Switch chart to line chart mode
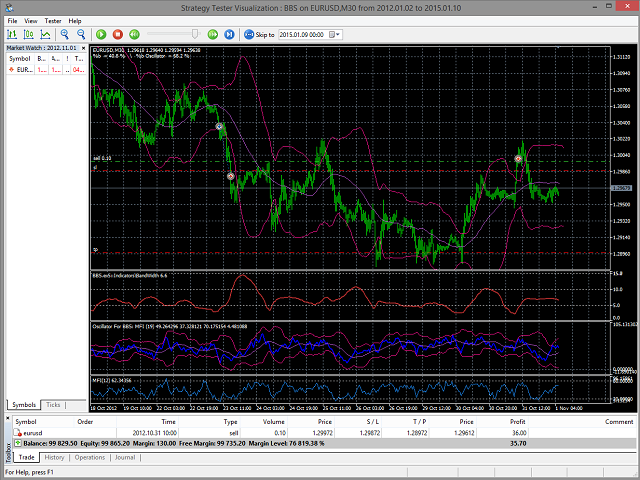This screenshot has height=480, width=640. point(45,34)
